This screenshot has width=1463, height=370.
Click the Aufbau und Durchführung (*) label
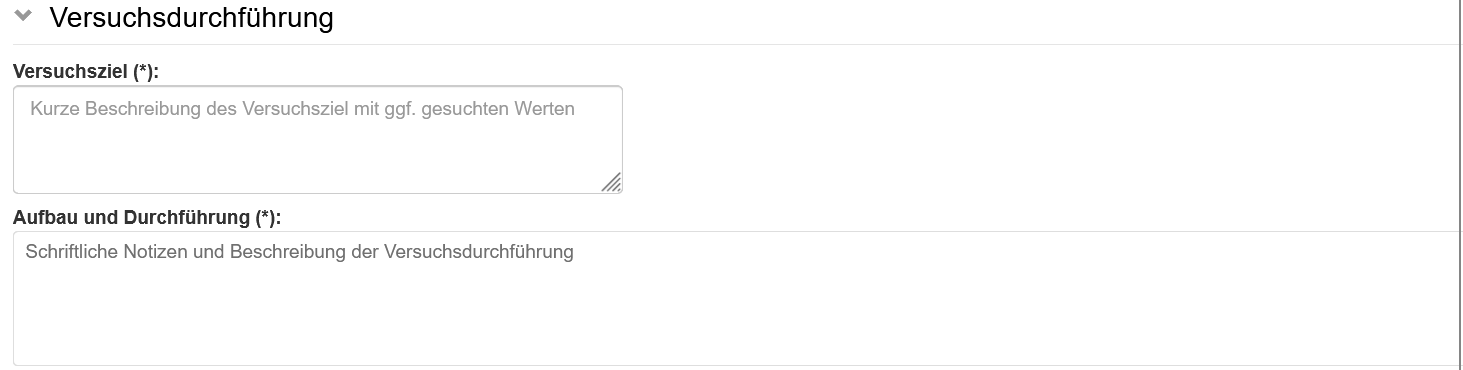[147, 217]
